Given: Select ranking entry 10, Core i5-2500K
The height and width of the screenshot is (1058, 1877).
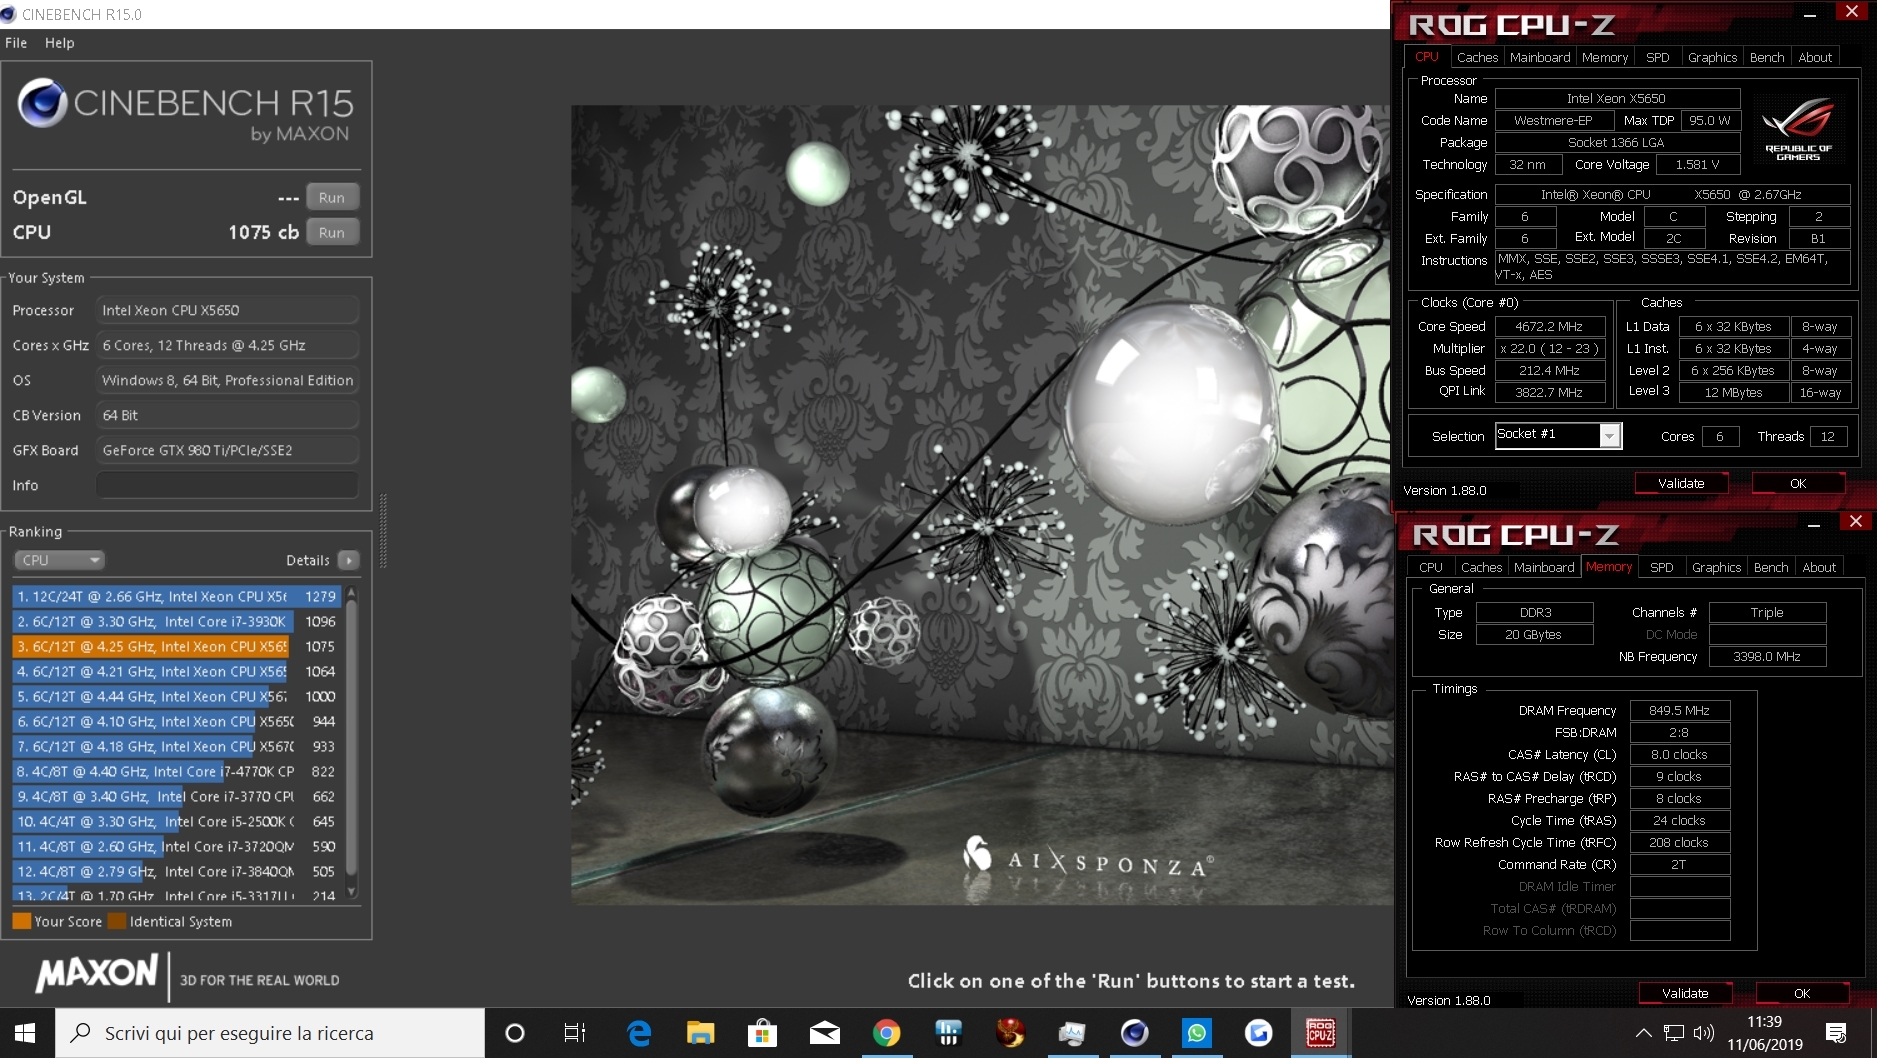Looking at the screenshot, I should [177, 821].
